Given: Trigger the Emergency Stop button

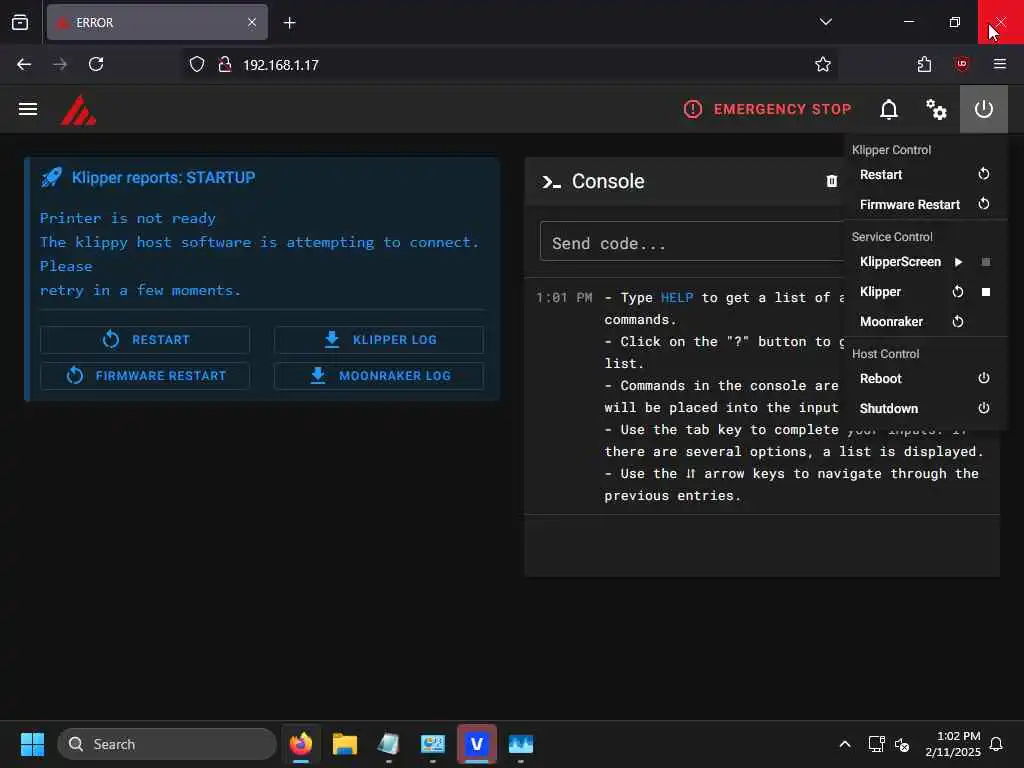Looking at the screenshot, I should tap(767, 109).
